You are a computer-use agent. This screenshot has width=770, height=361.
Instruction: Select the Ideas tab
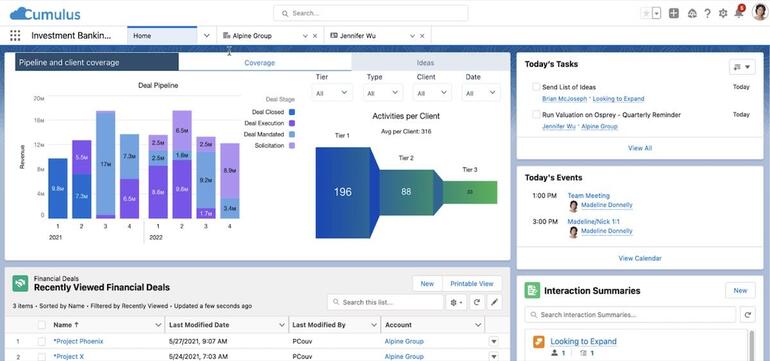(425, 63)
